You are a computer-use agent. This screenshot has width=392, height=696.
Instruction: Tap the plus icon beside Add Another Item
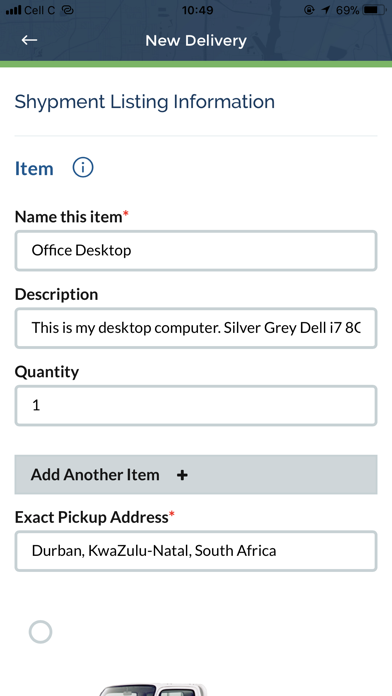(182, 475)
